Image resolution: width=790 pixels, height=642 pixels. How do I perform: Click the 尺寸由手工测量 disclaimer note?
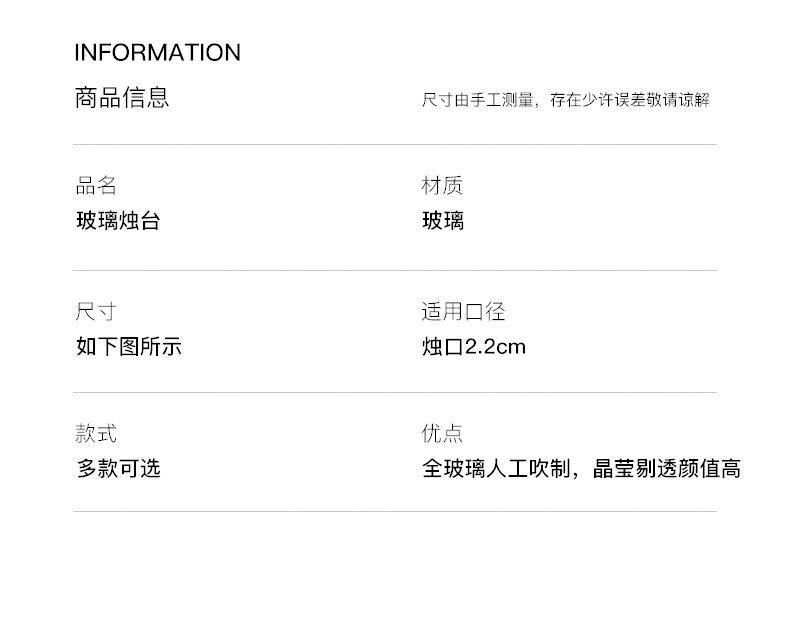pos(565,100)
